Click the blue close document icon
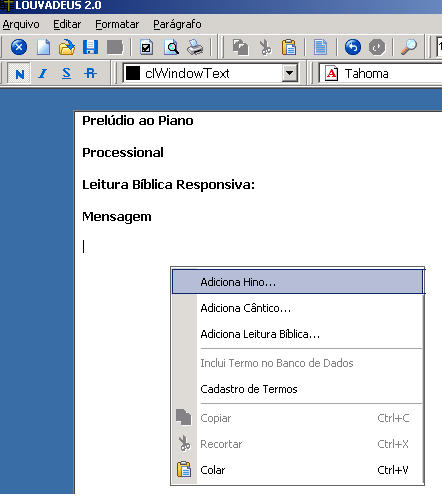The width and height of the screenshot is (442, 498). click(19, 47)
